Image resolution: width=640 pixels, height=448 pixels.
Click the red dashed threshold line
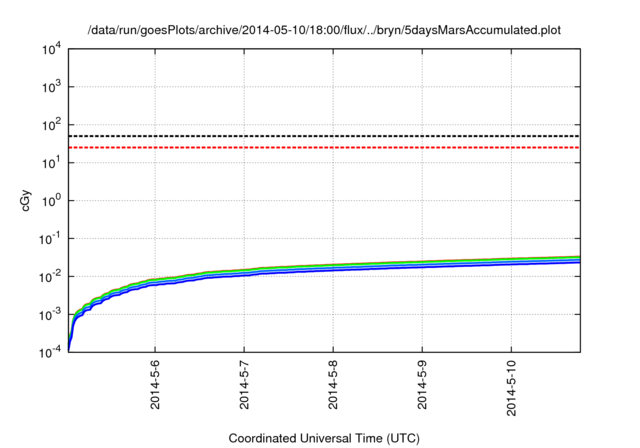click(324, 147)
